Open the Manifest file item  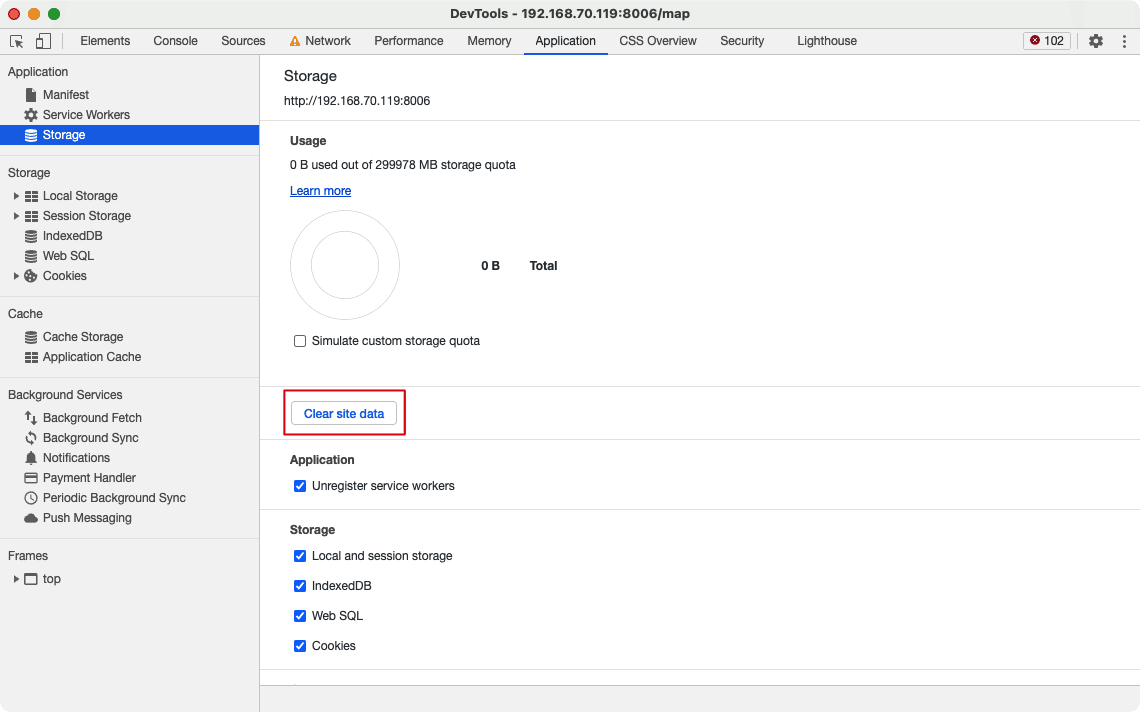57,95
